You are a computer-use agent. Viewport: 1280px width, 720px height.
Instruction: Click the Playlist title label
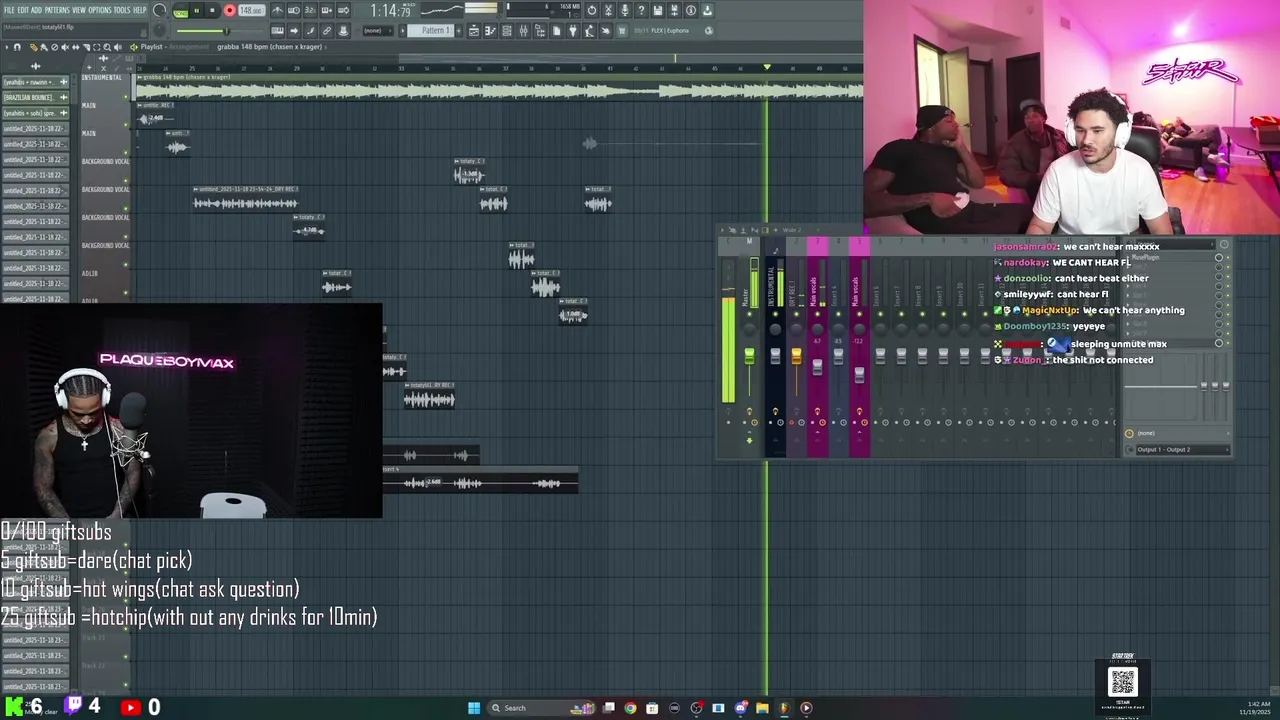pos(152,47)
